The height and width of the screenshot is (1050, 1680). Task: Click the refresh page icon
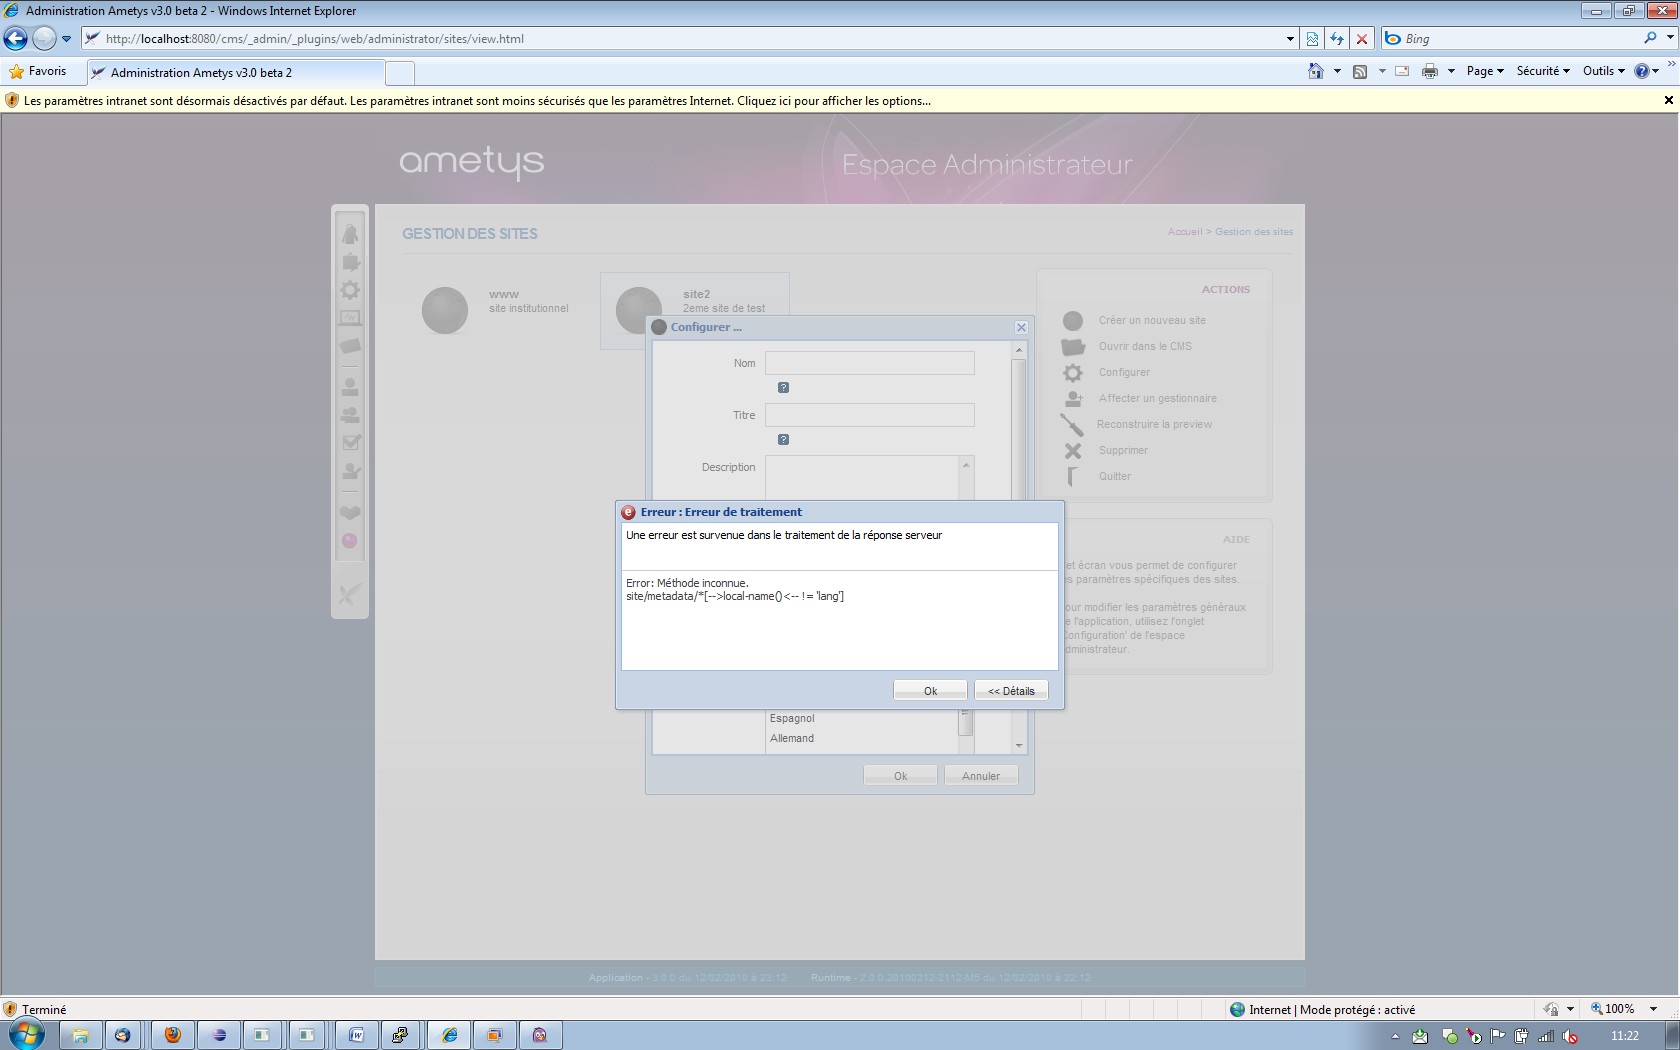1337,39
